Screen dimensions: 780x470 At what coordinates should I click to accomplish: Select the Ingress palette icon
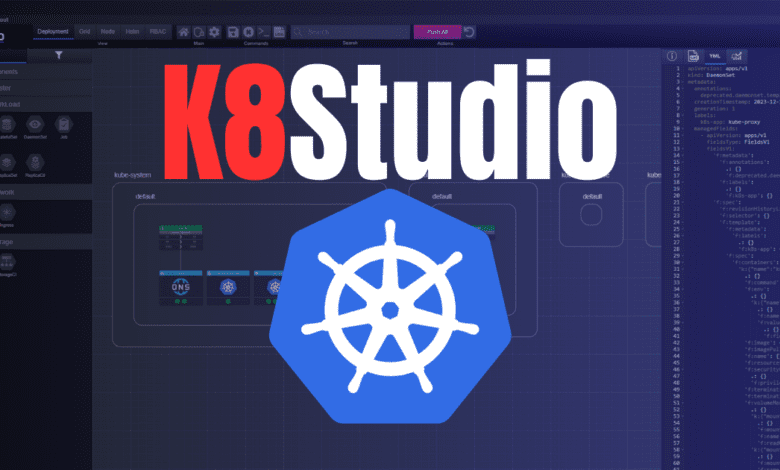point(7,213)
